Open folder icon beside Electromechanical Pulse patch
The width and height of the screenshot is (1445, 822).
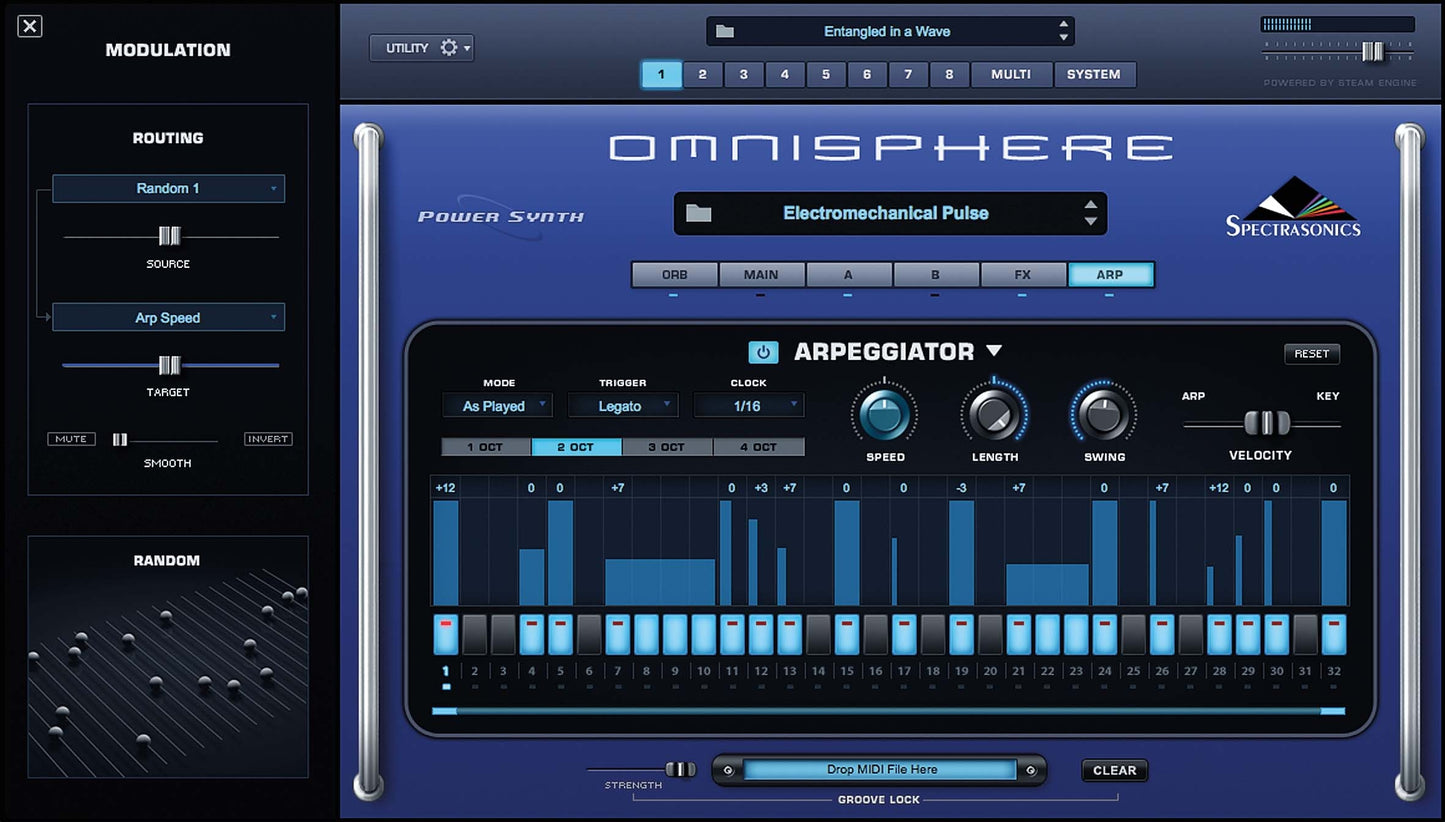[699, 213]
